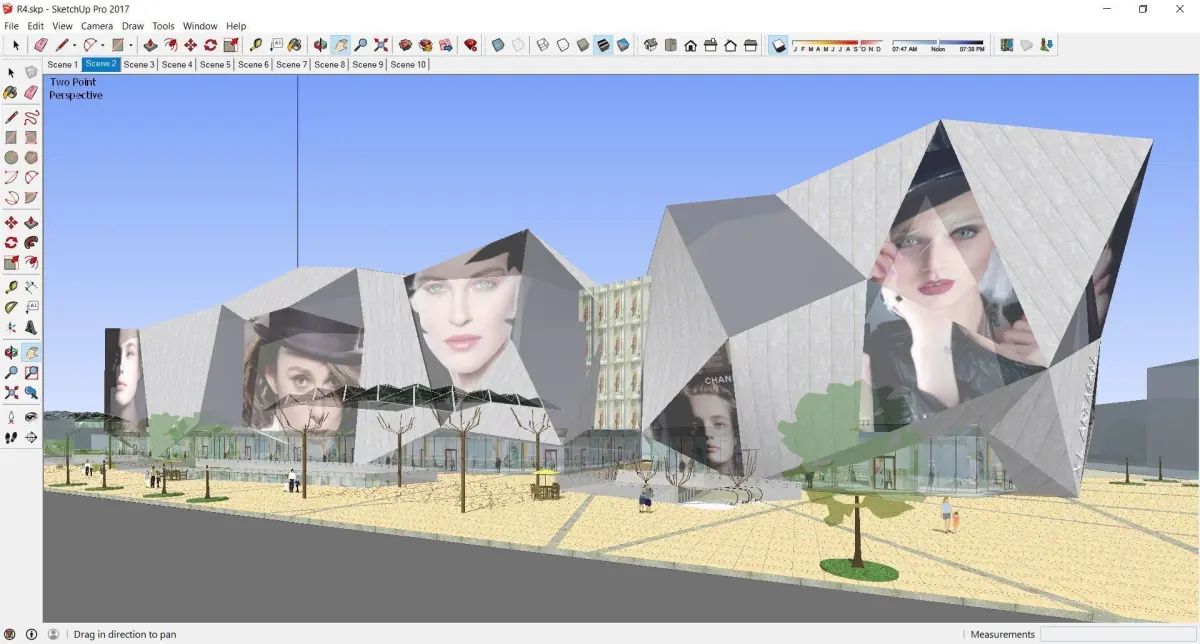Image resolution: width=1200 pixels, height=644 pixels.
Task: Enable Shaded face style
Action: [583, 45]
